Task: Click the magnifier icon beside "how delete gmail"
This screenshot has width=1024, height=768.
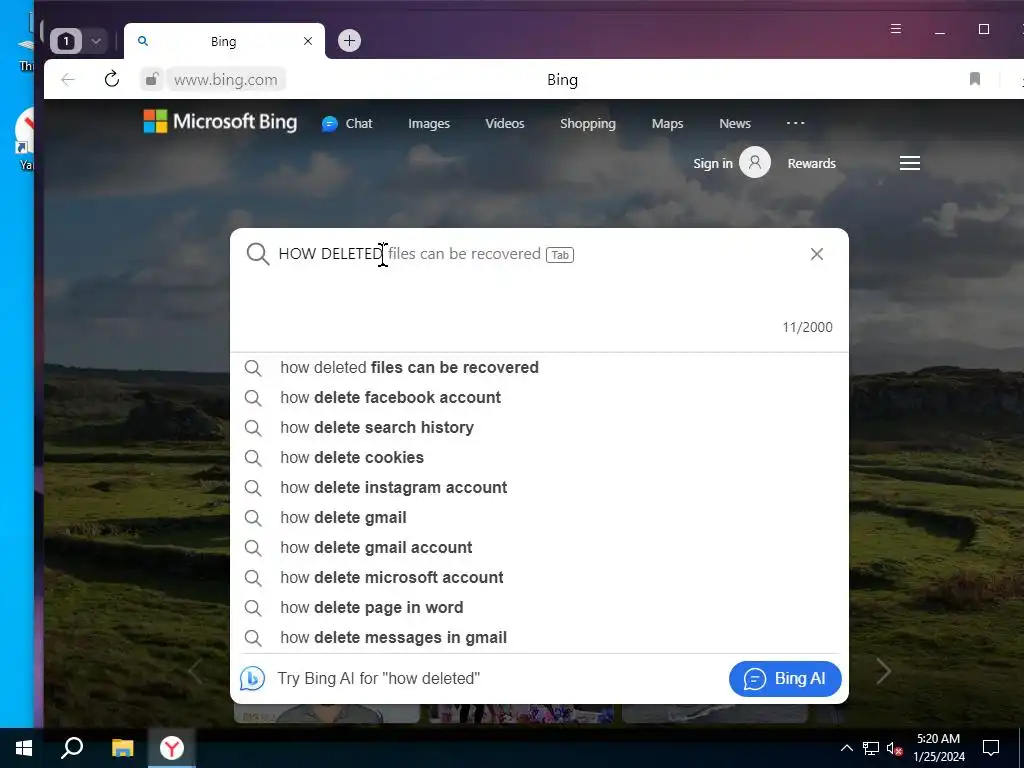Action: pos(253,518)
